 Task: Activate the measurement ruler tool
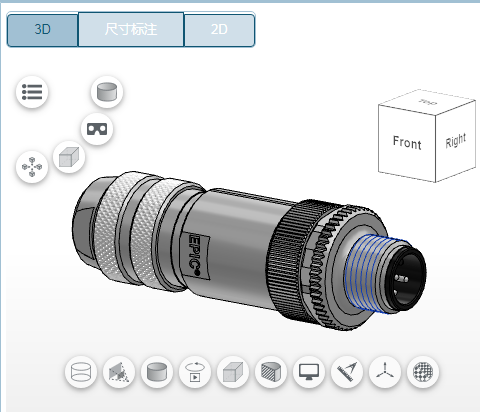pos(347,372)
